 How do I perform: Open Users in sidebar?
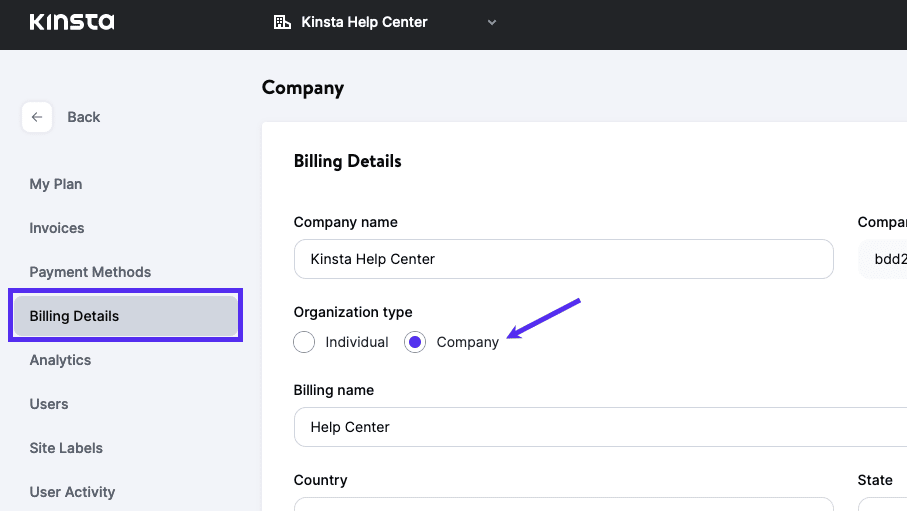(x=49, y=404)
